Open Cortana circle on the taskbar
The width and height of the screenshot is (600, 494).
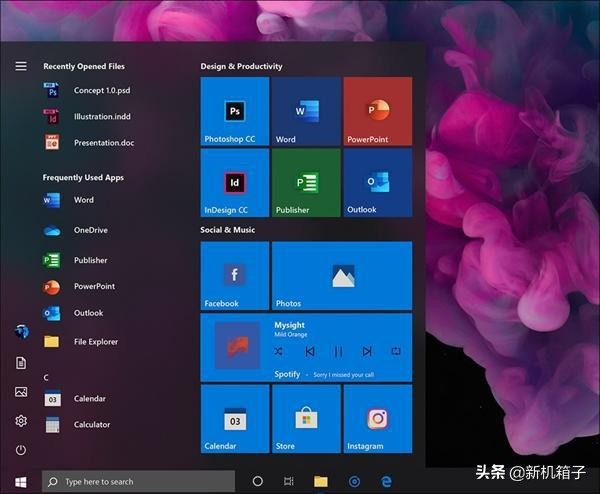[x=258, y=481]
